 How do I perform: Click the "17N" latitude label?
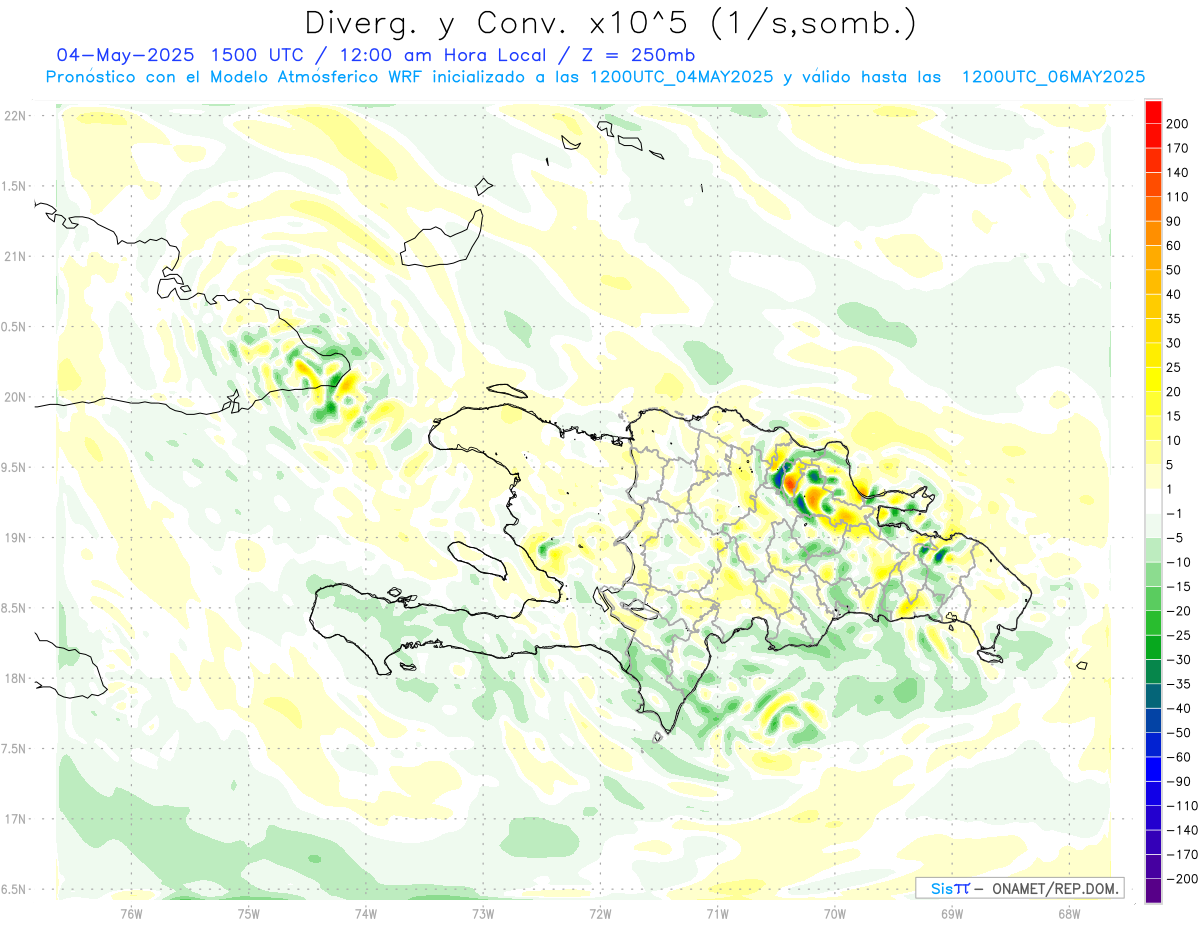pos(14,819)
